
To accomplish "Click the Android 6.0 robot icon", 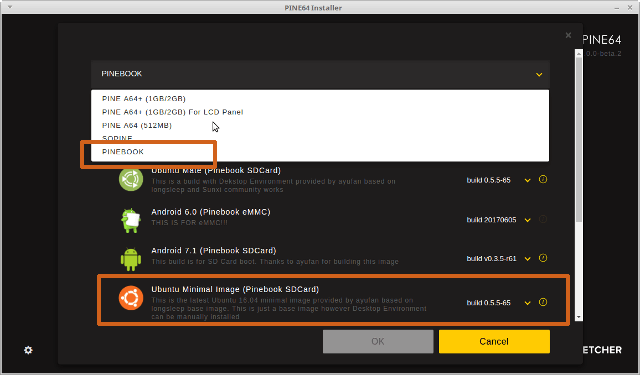I will click(x=131, y=220).
